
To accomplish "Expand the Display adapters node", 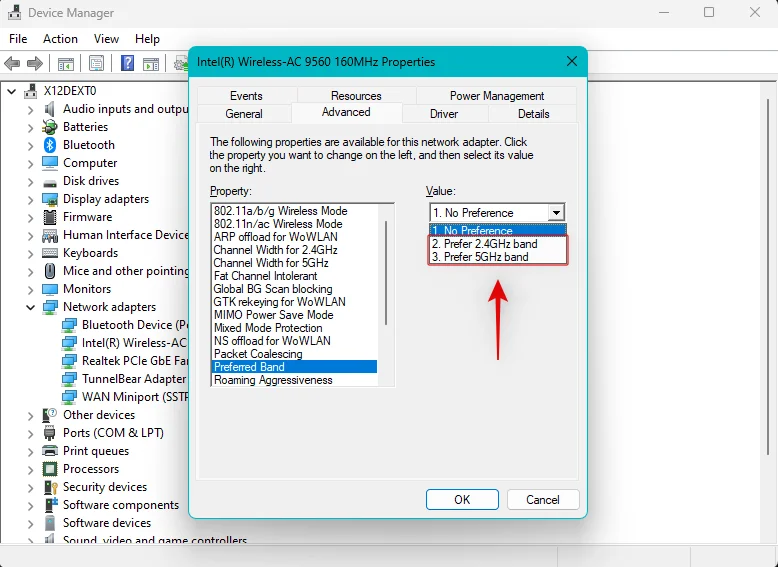I will click(31, 199).
